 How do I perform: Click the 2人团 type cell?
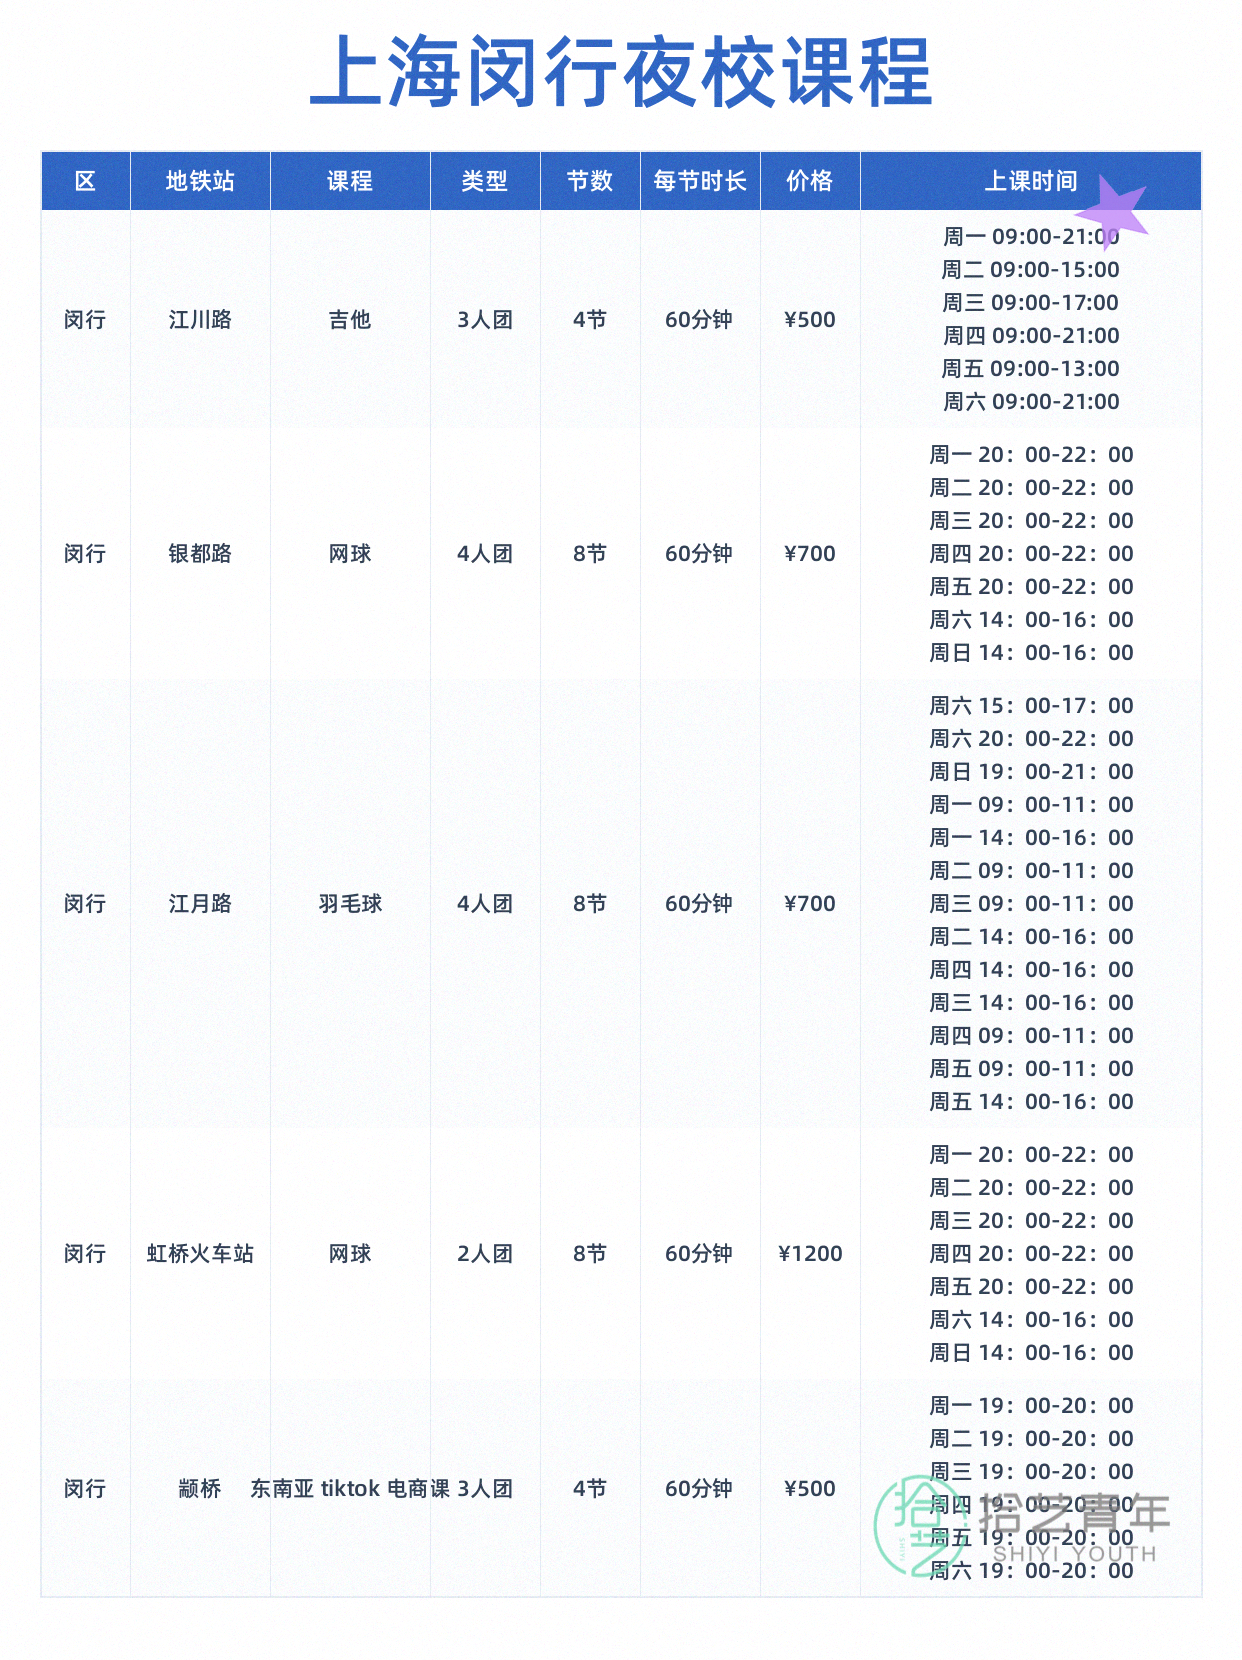click(x=485, y=1254)
